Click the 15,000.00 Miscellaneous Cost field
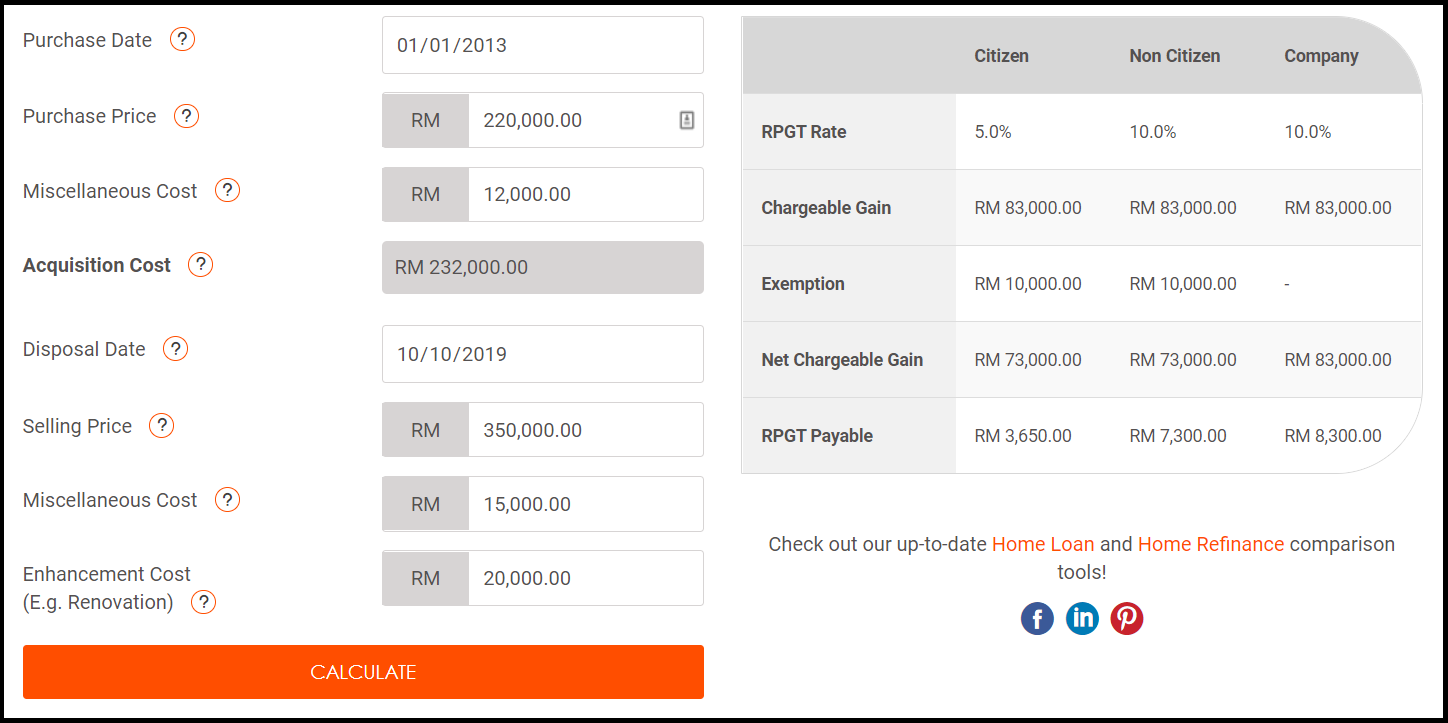The height and width of the screenshot is (723, 1448). [x=584, y=504]
